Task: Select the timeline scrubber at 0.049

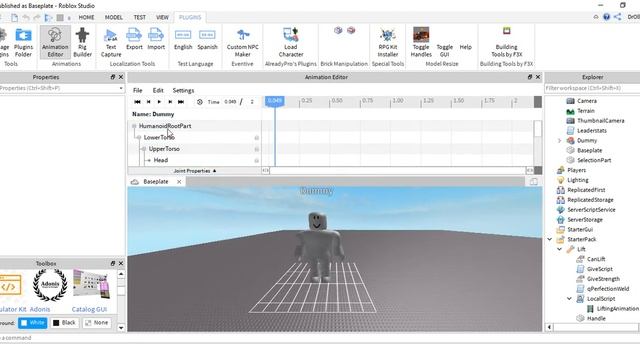Action: click(275, 101)
